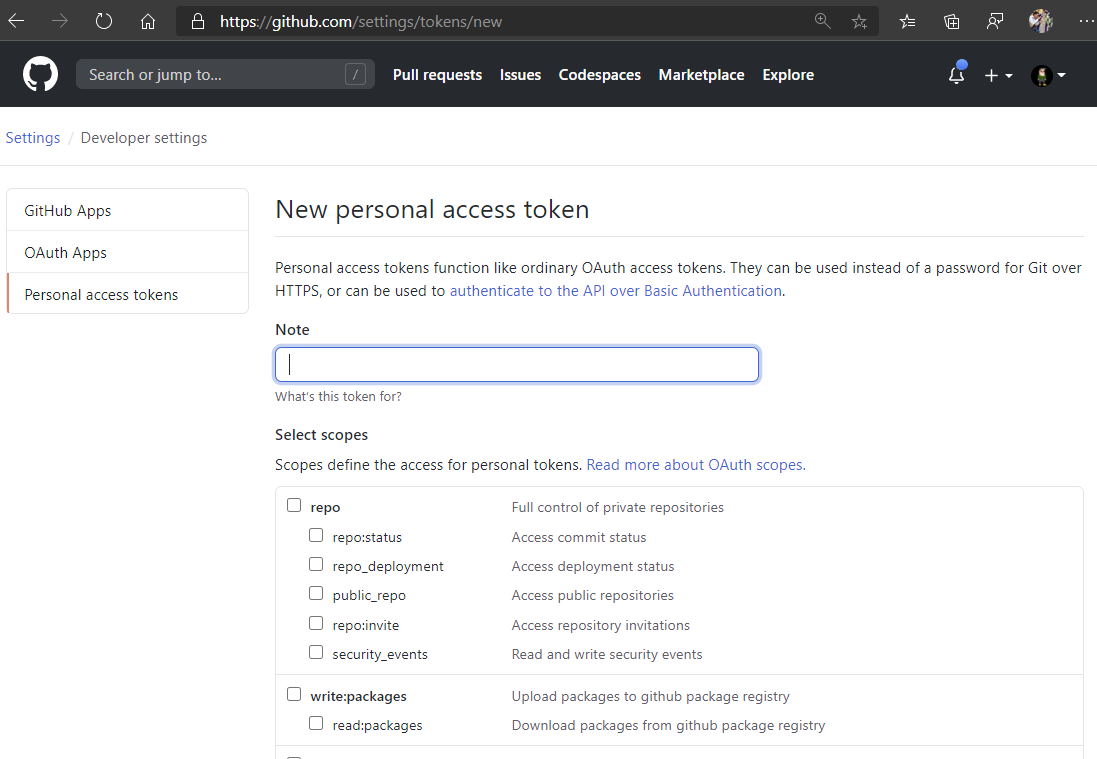Open the notifications bell
1097x759 pixels.
pos(957,75)
